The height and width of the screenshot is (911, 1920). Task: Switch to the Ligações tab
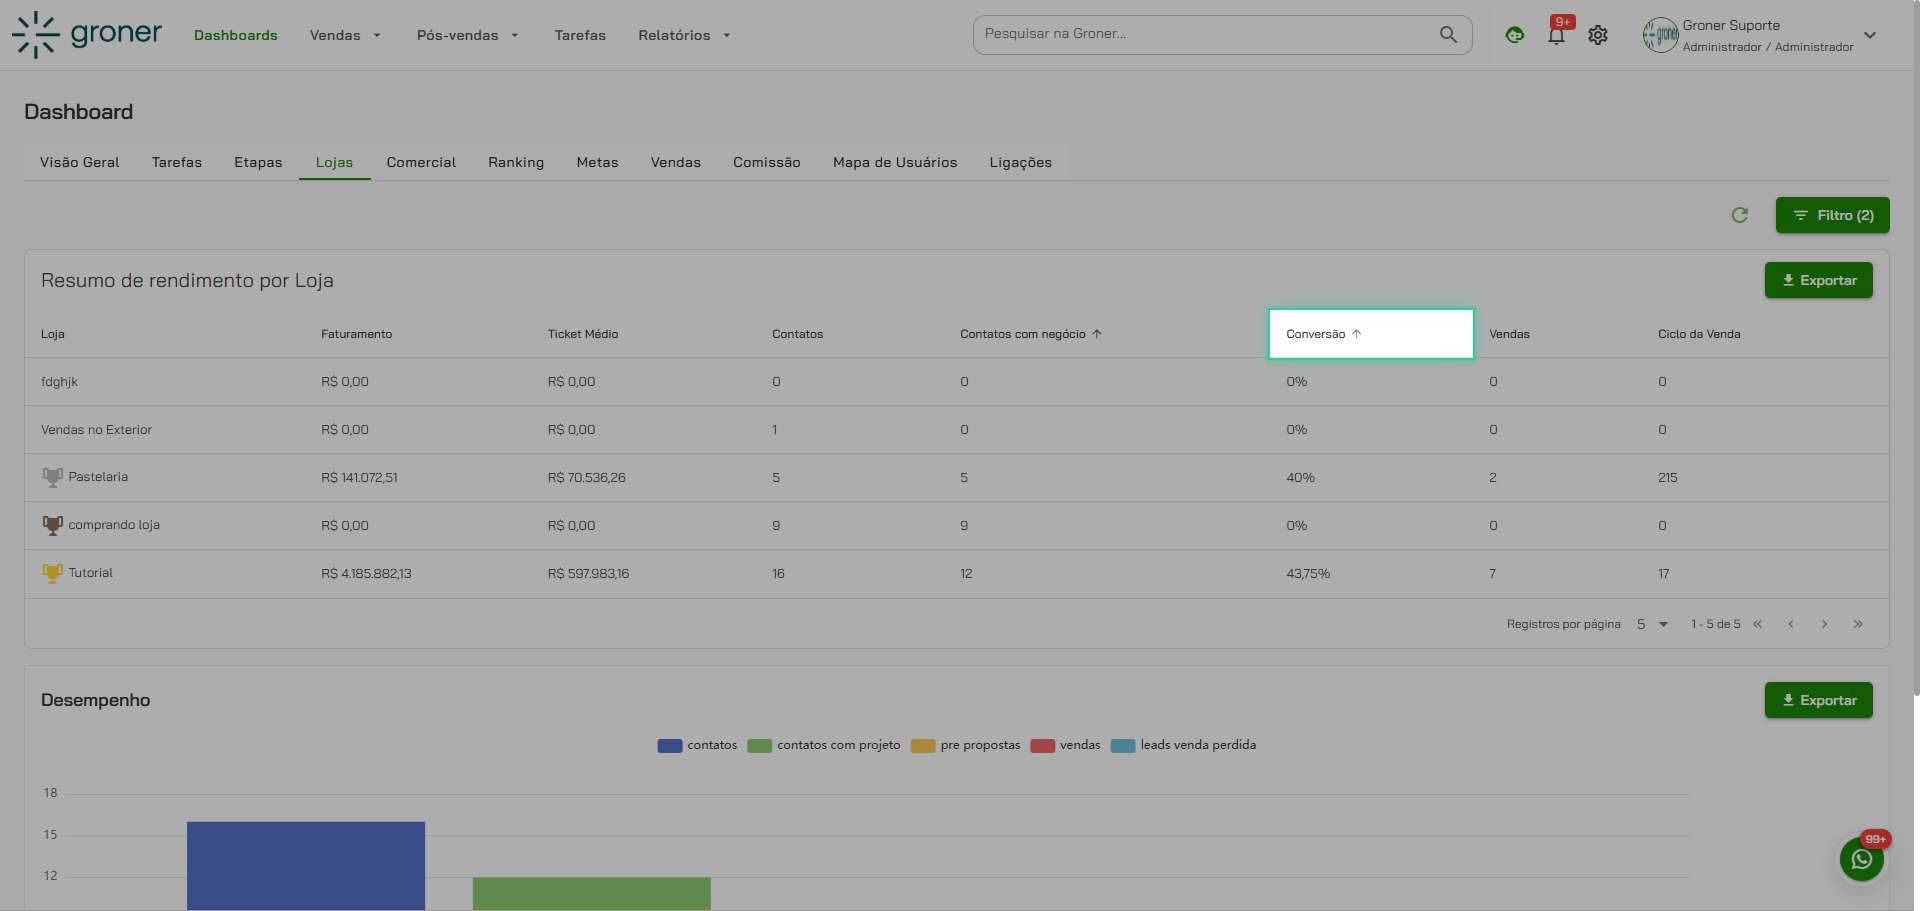tap(1021, 162)
